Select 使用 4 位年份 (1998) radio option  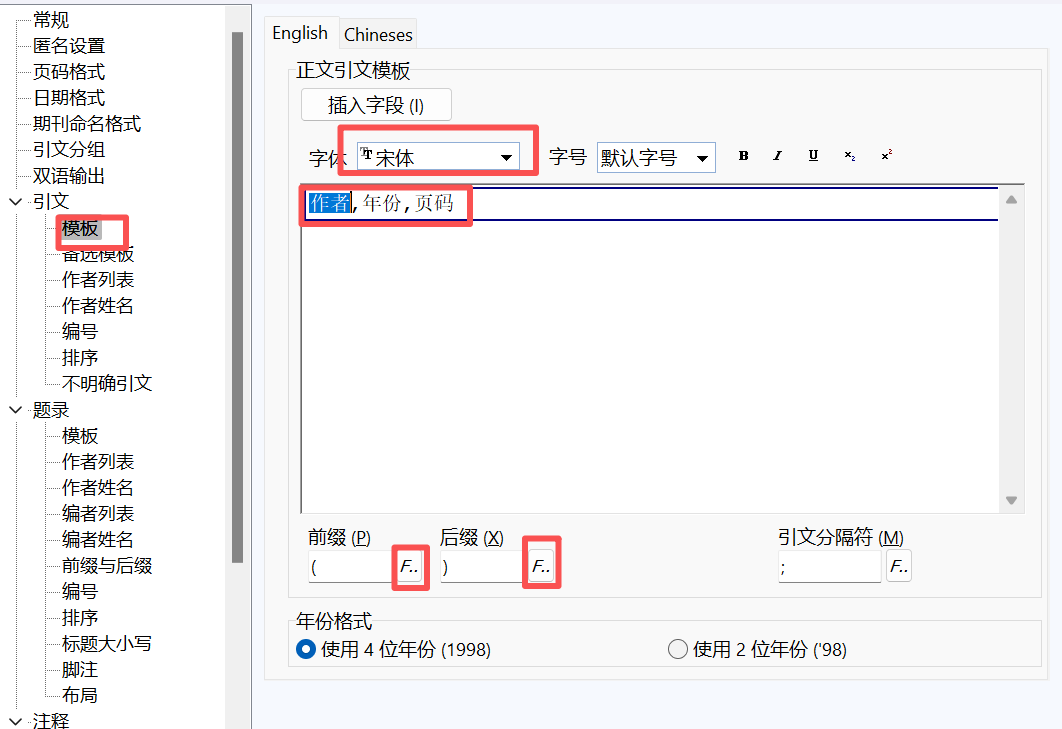pos(306,650)
